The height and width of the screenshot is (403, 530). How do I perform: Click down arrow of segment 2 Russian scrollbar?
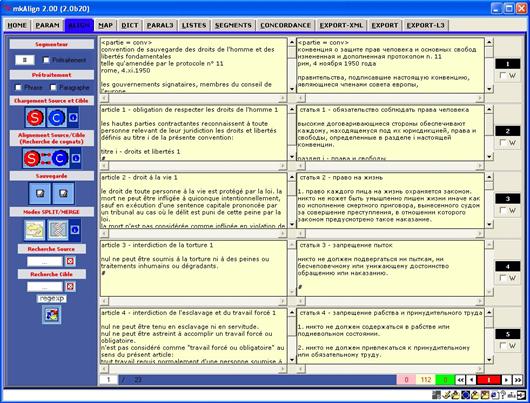489,157
